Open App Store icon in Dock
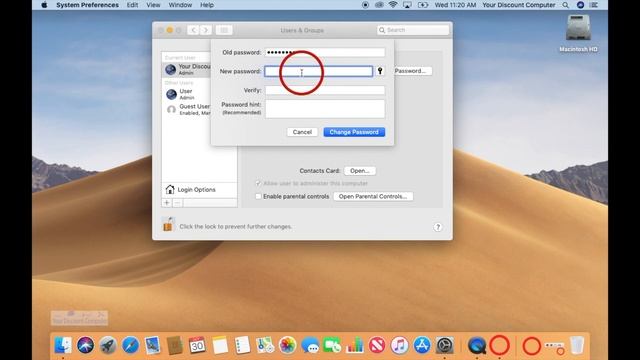Screen dimensions: 640x360 [x=422, y=345]
